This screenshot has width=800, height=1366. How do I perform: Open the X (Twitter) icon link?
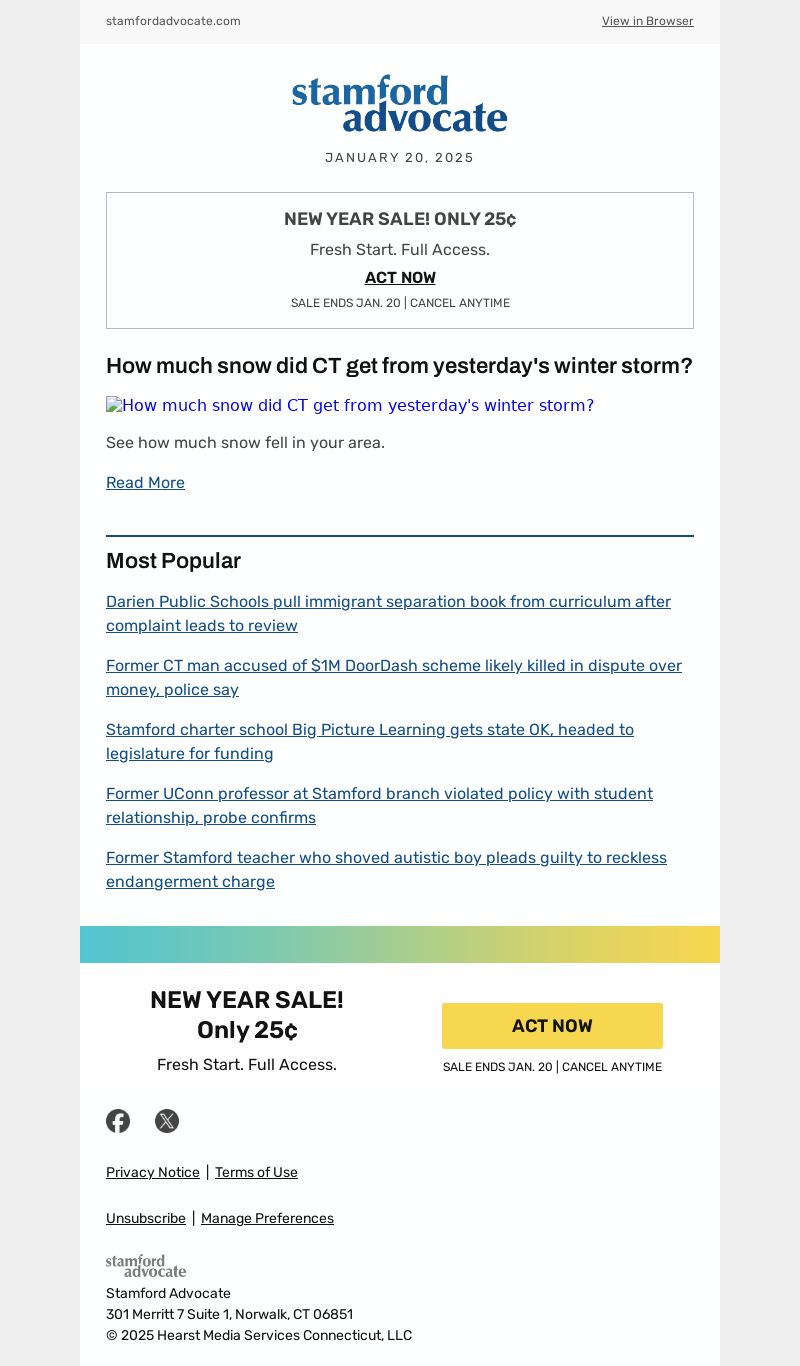[167, 1121]
